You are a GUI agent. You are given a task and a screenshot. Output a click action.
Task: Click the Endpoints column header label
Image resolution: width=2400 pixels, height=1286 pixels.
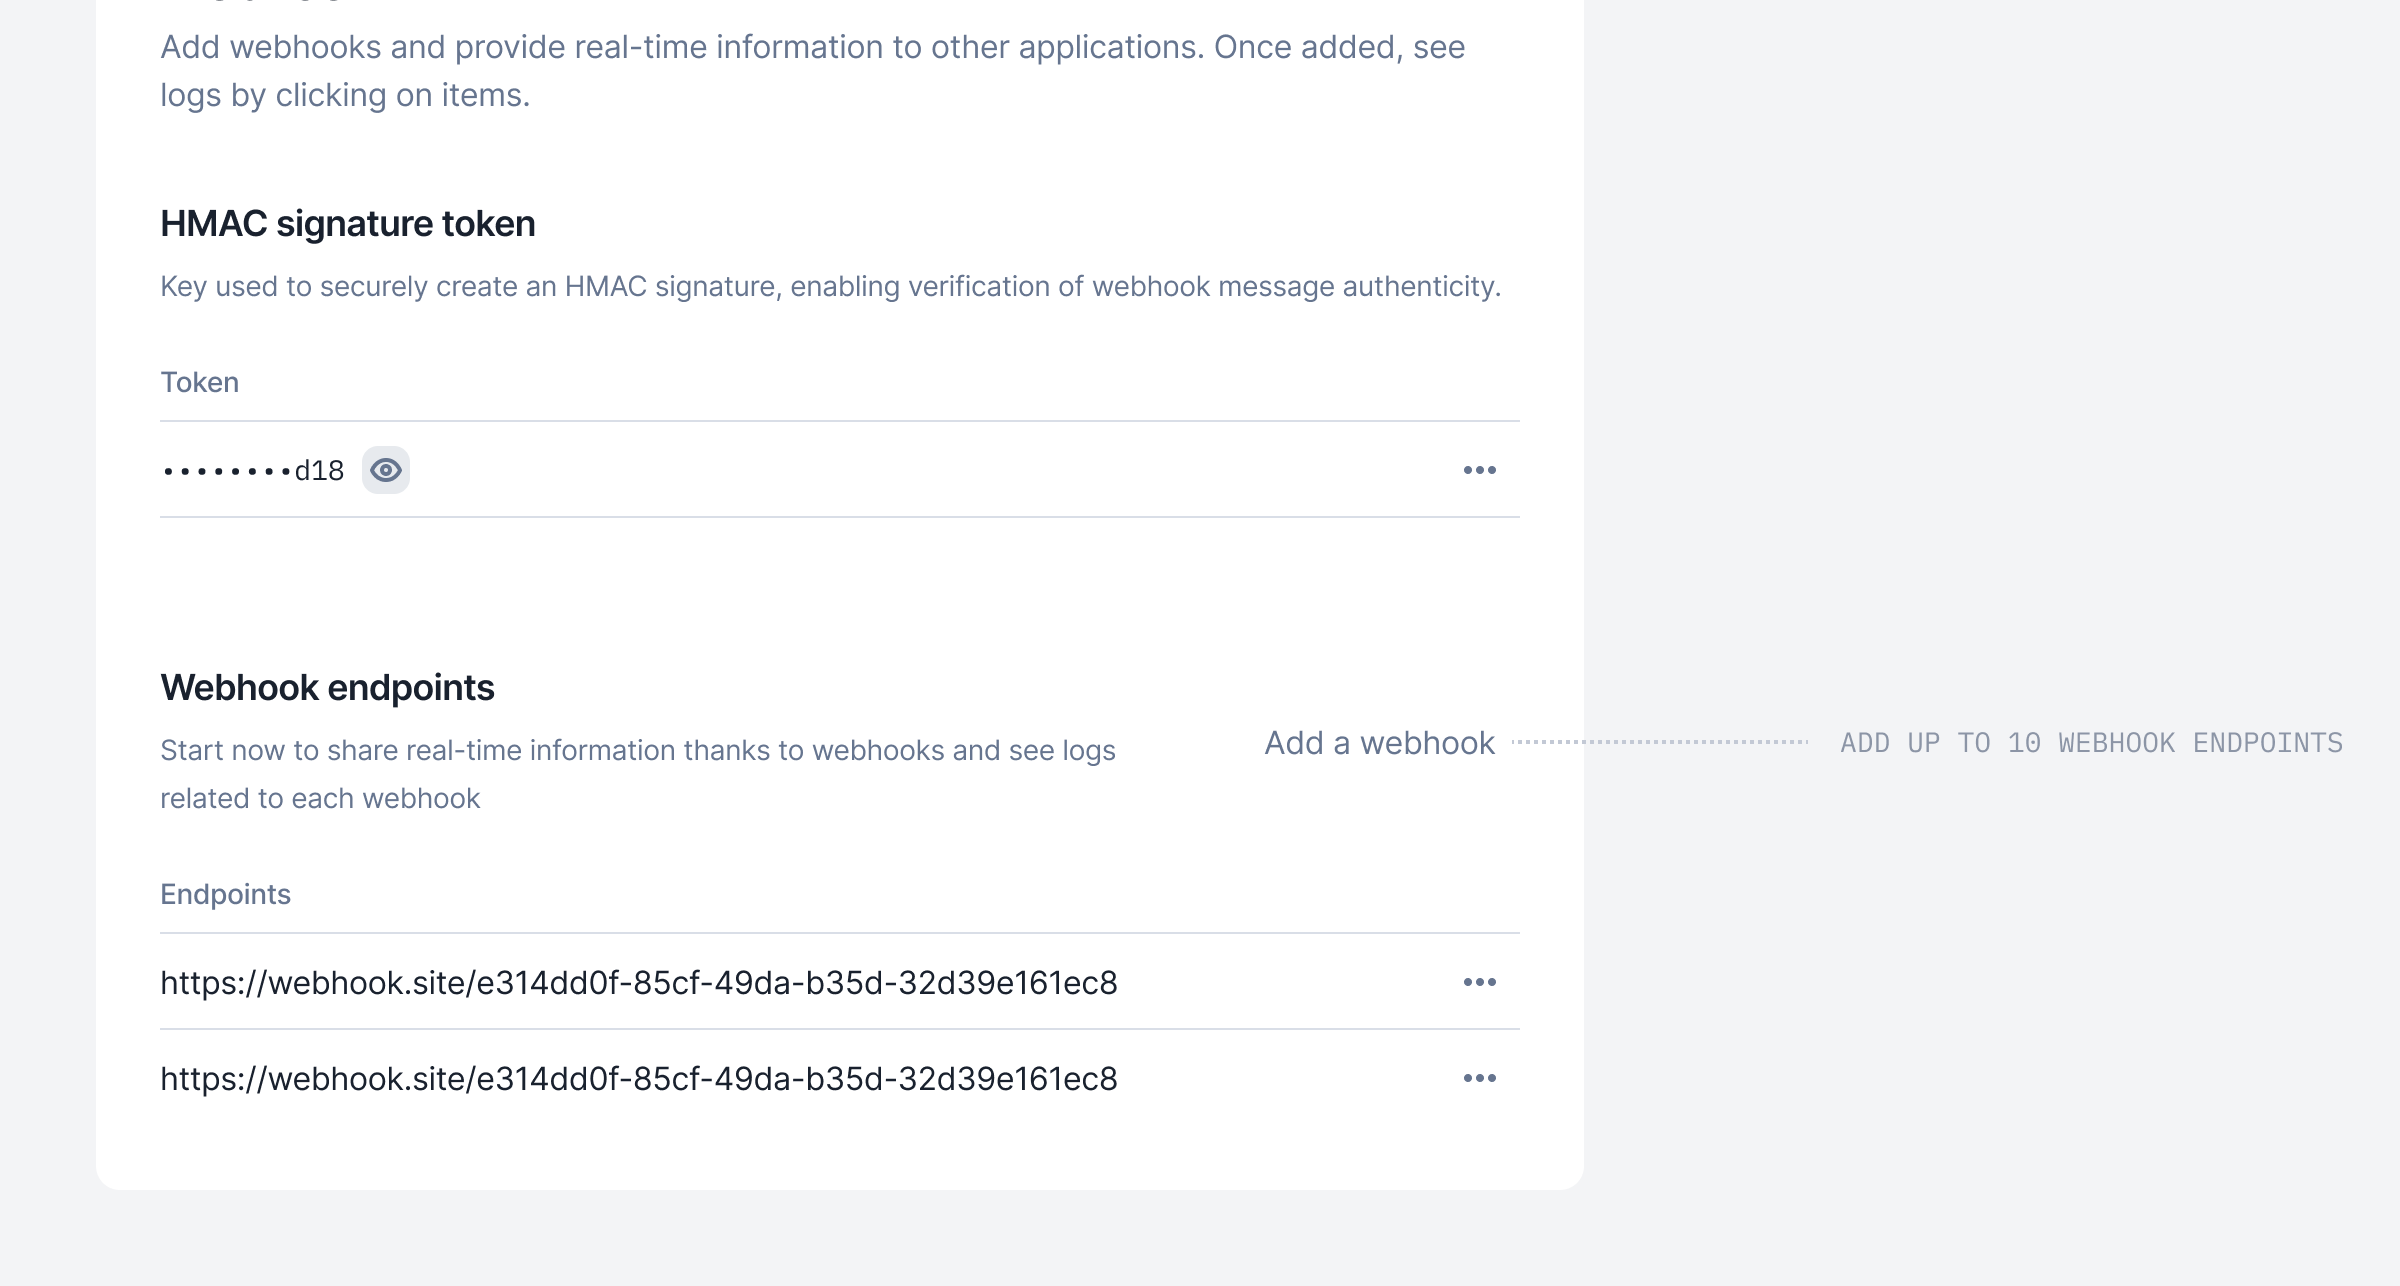(x=225, y=895)
